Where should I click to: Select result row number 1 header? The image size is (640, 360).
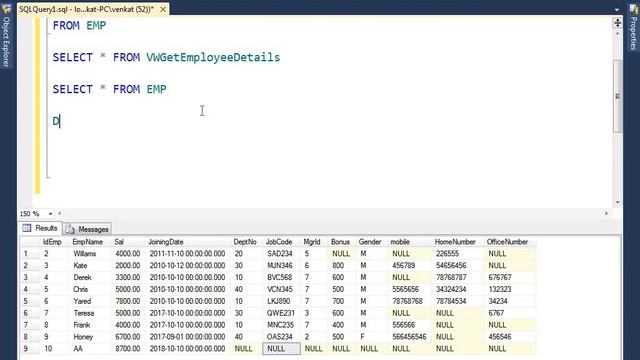(x=30, y=254)
